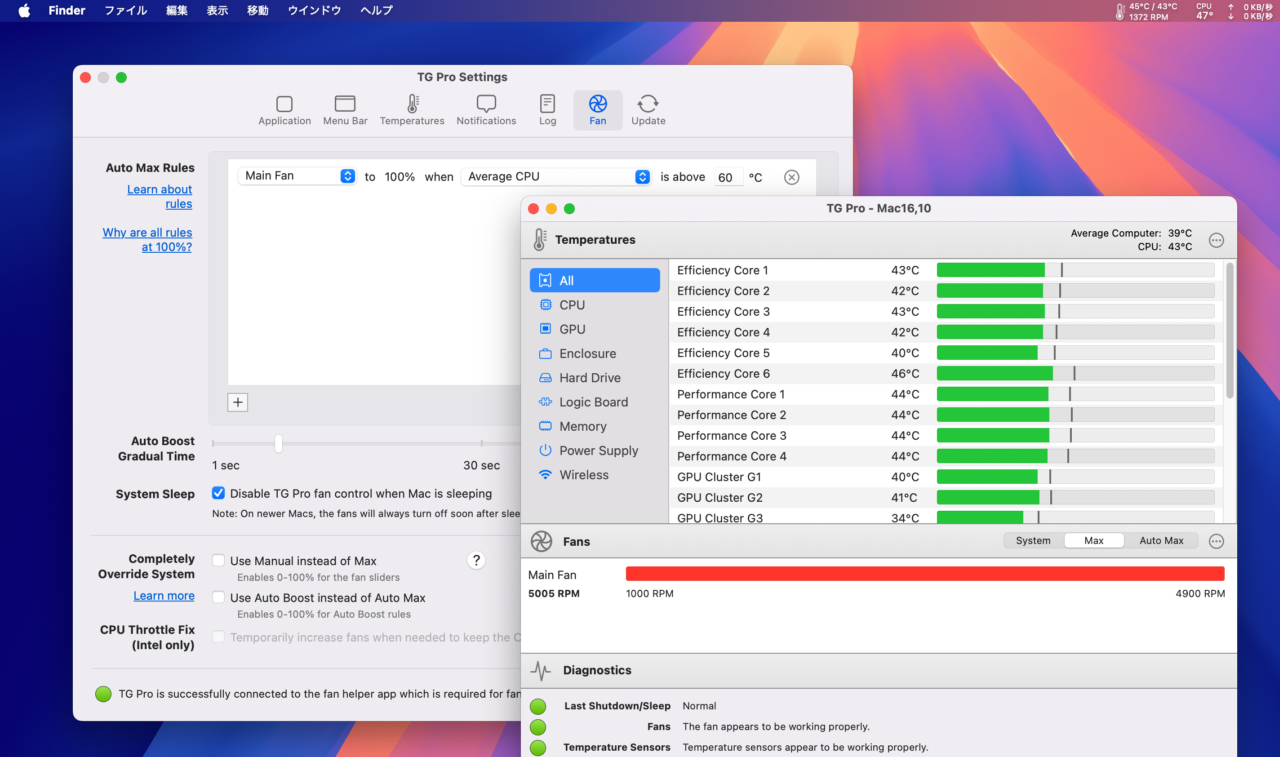The image size is (1280, 757).
Task: Enable Use Auto Boost instead of Auto Max
Action: pyautogui.click(x=218, y=598)
